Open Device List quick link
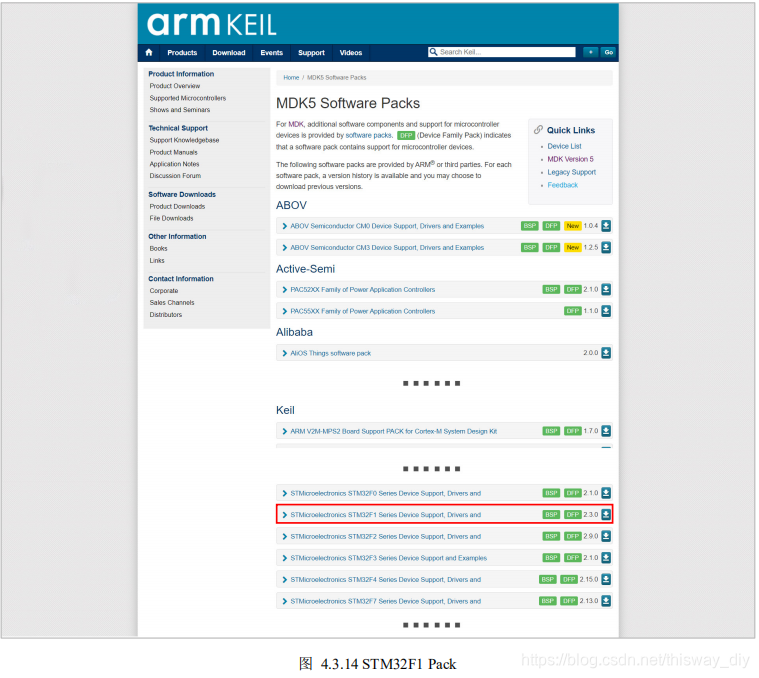Screen dimensions: 759x678 pyautogui.click(x=564, y=146)
